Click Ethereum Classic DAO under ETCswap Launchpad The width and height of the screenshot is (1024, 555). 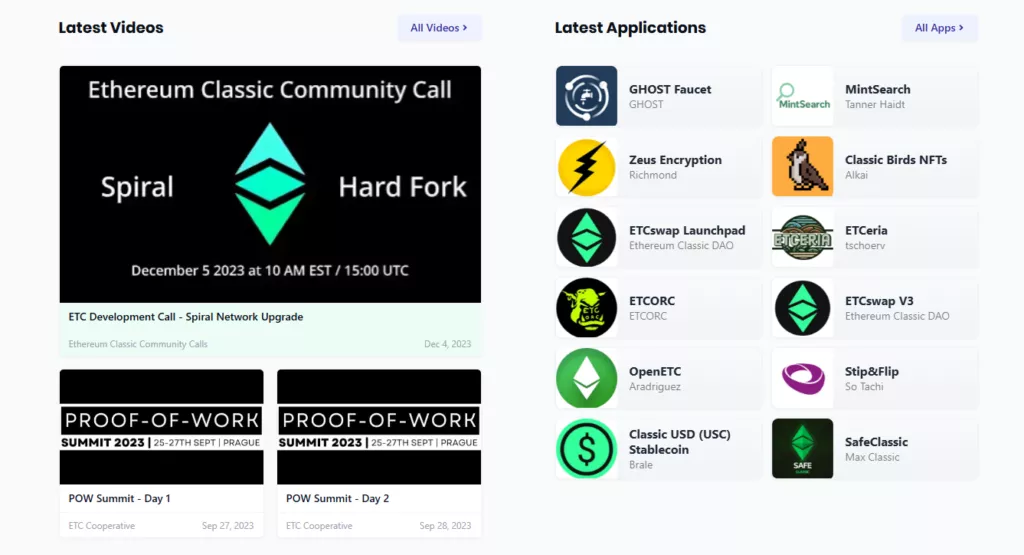point(681,246)
